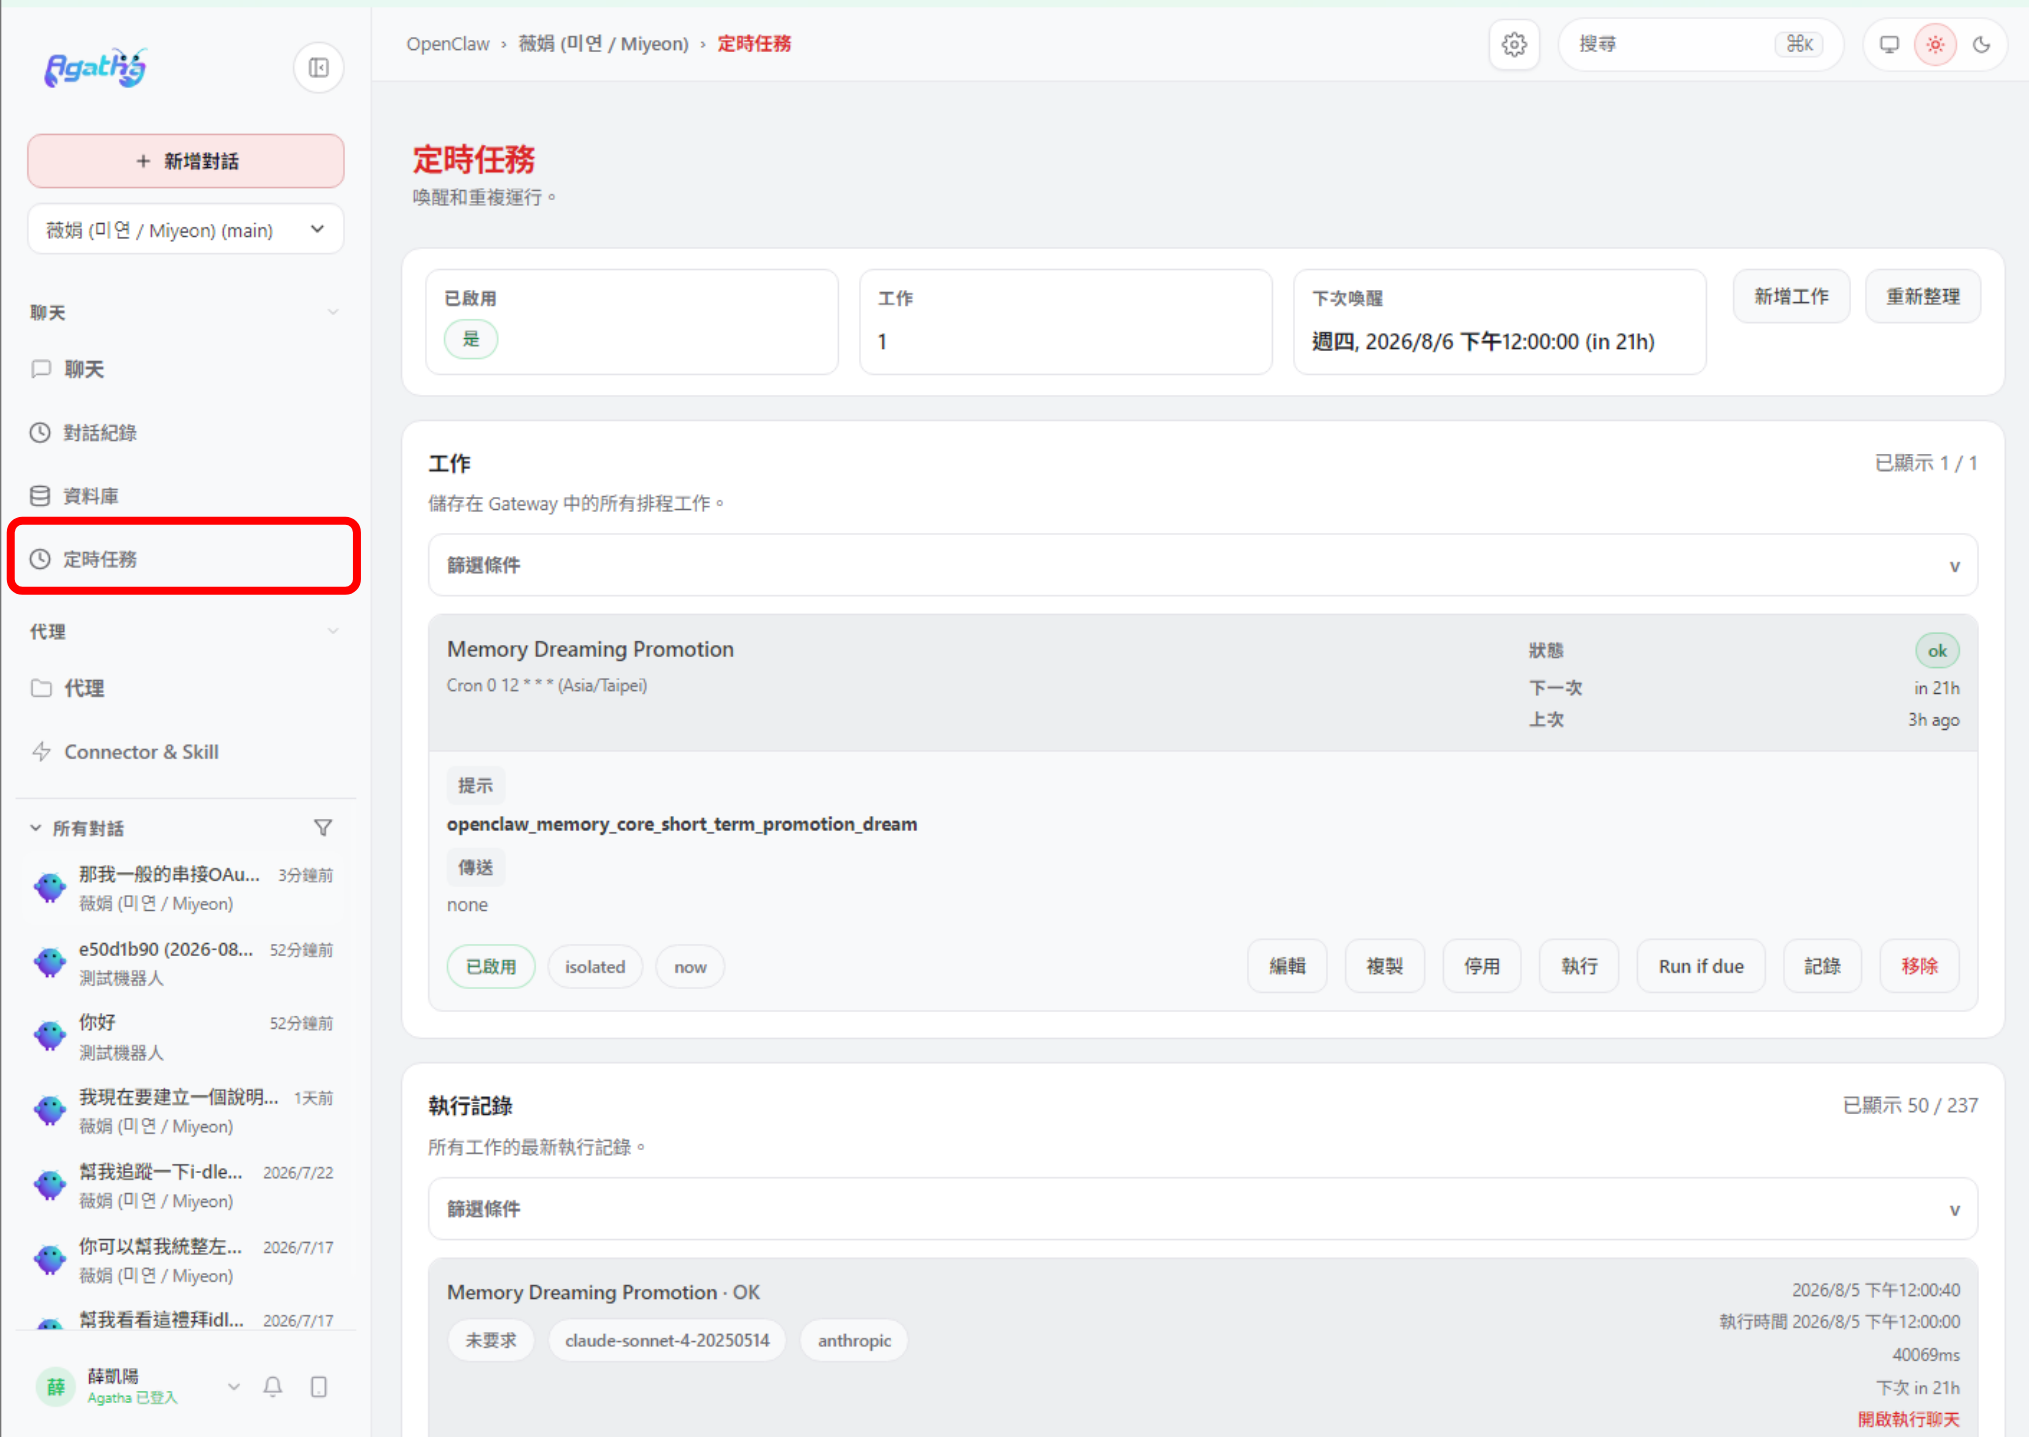Screen dimensions: 2029x1437
Task: Click the anthropic tag
Action: (x=854, y=1340)
